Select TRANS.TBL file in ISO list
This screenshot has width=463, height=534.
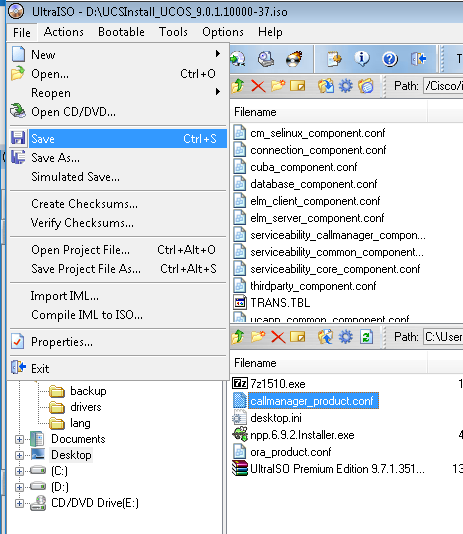point(280,303)
